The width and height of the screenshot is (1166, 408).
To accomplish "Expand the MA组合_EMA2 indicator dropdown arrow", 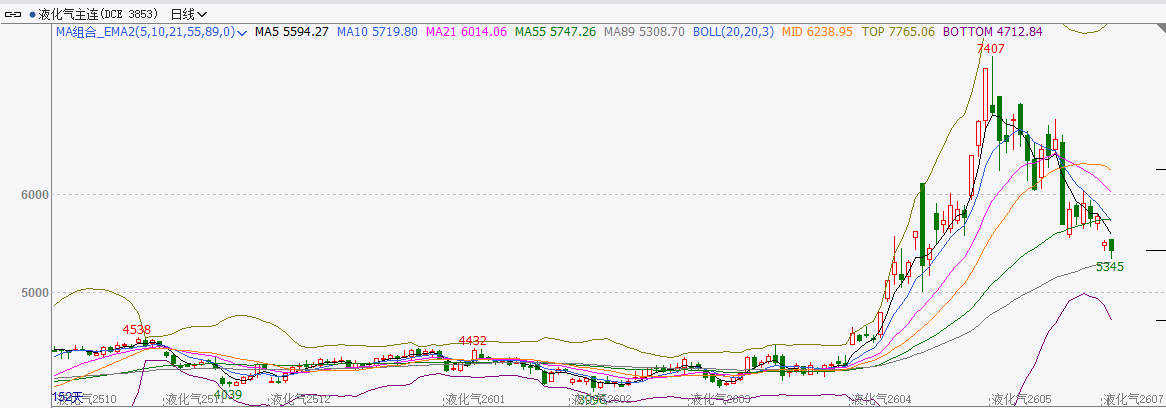I will tap(243, 32).
